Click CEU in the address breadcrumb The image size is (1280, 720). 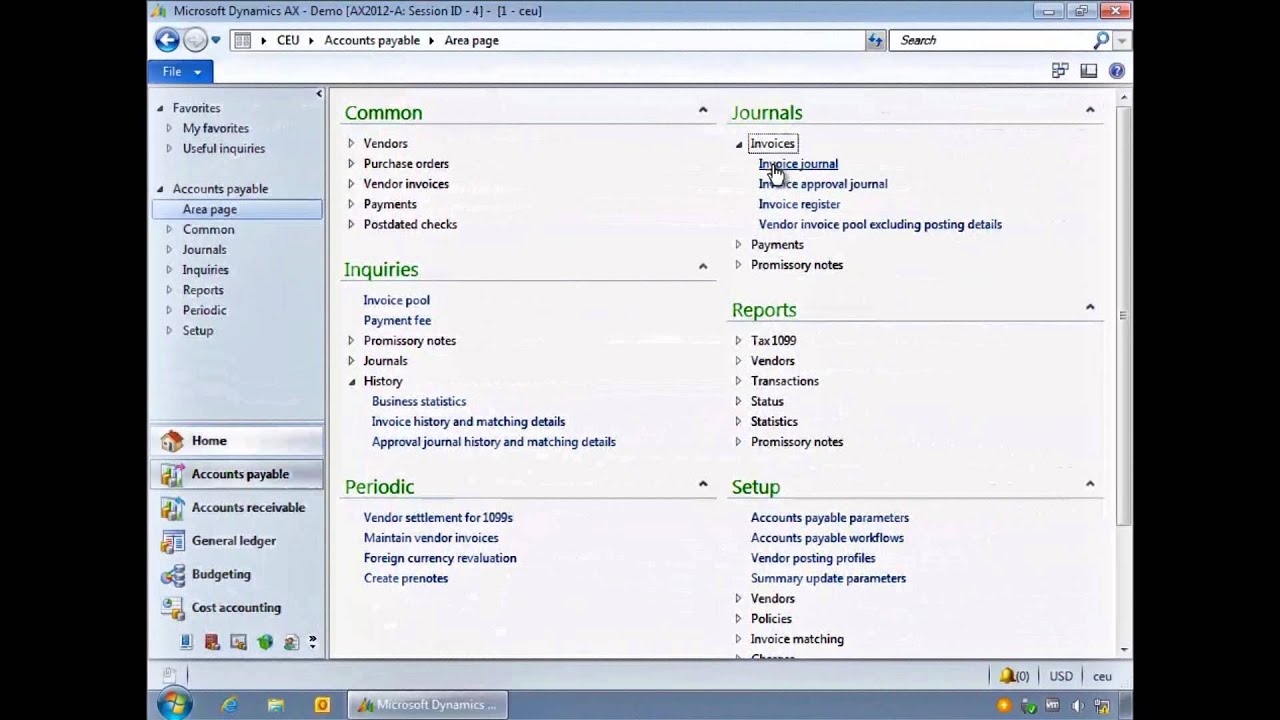tap(288, 40)
